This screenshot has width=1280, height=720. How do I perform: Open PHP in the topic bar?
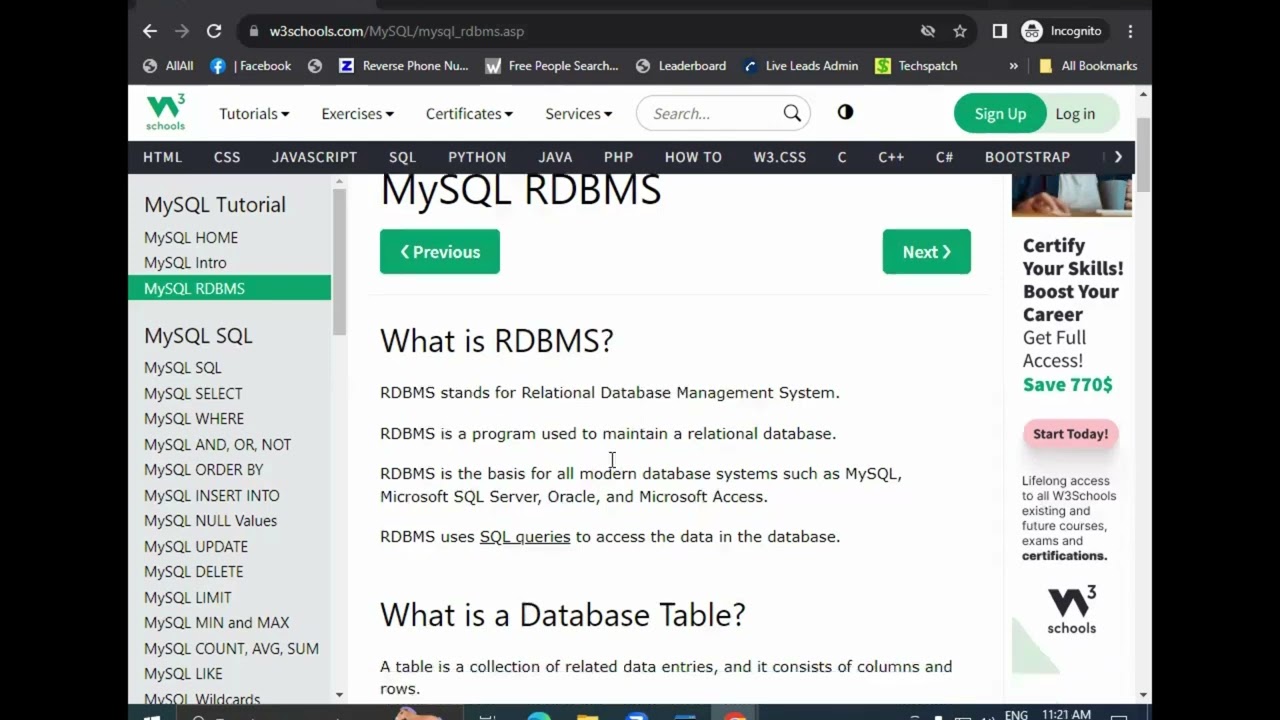coord(618,157)
